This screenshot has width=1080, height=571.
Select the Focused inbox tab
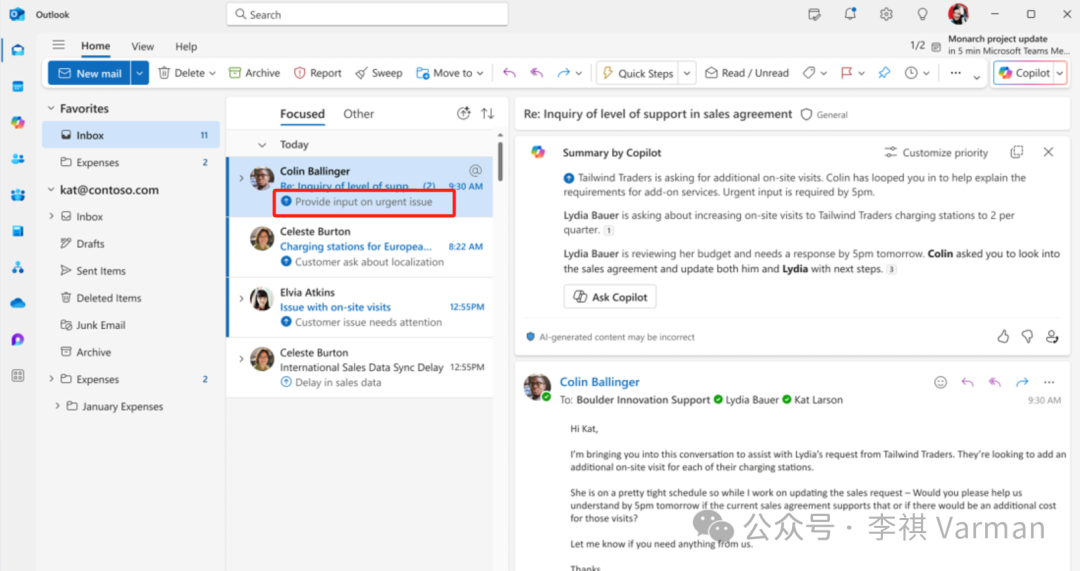pyautogui.click(x=302, y=114)
